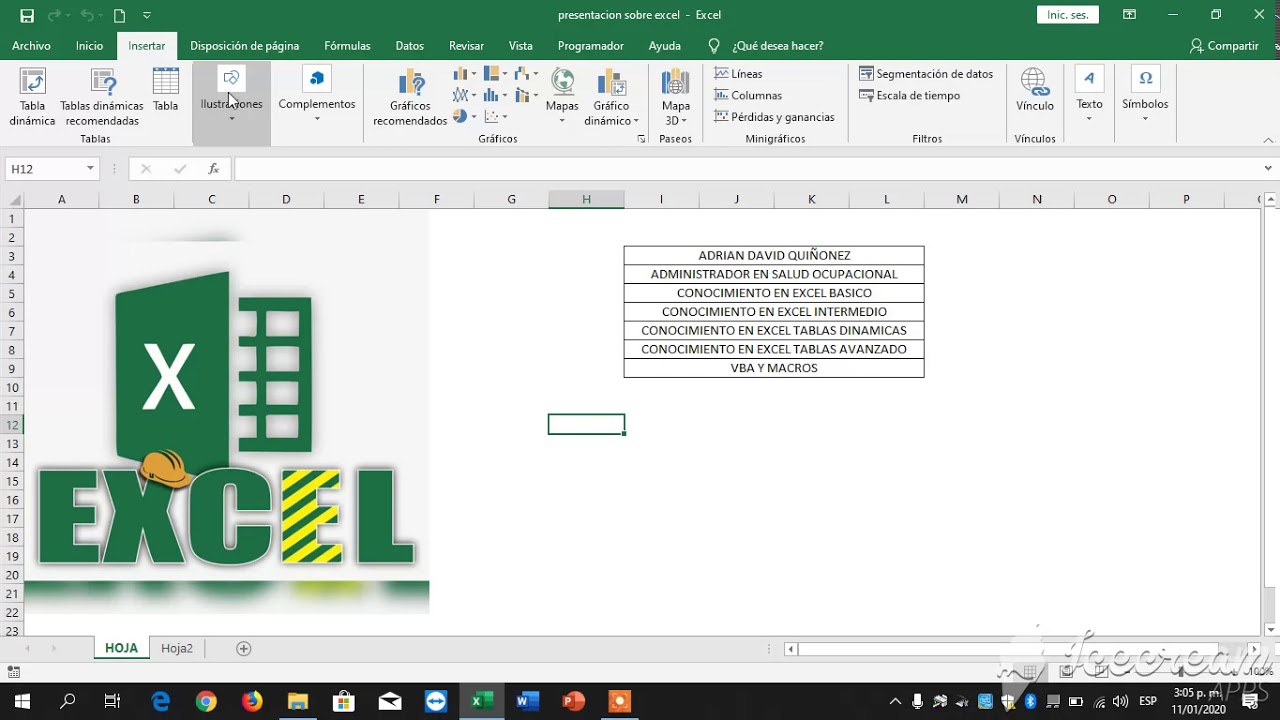Open the Texto group menu
Image resolution: width=1280 pixels, height=720 pixels.
coord(1089,95)
